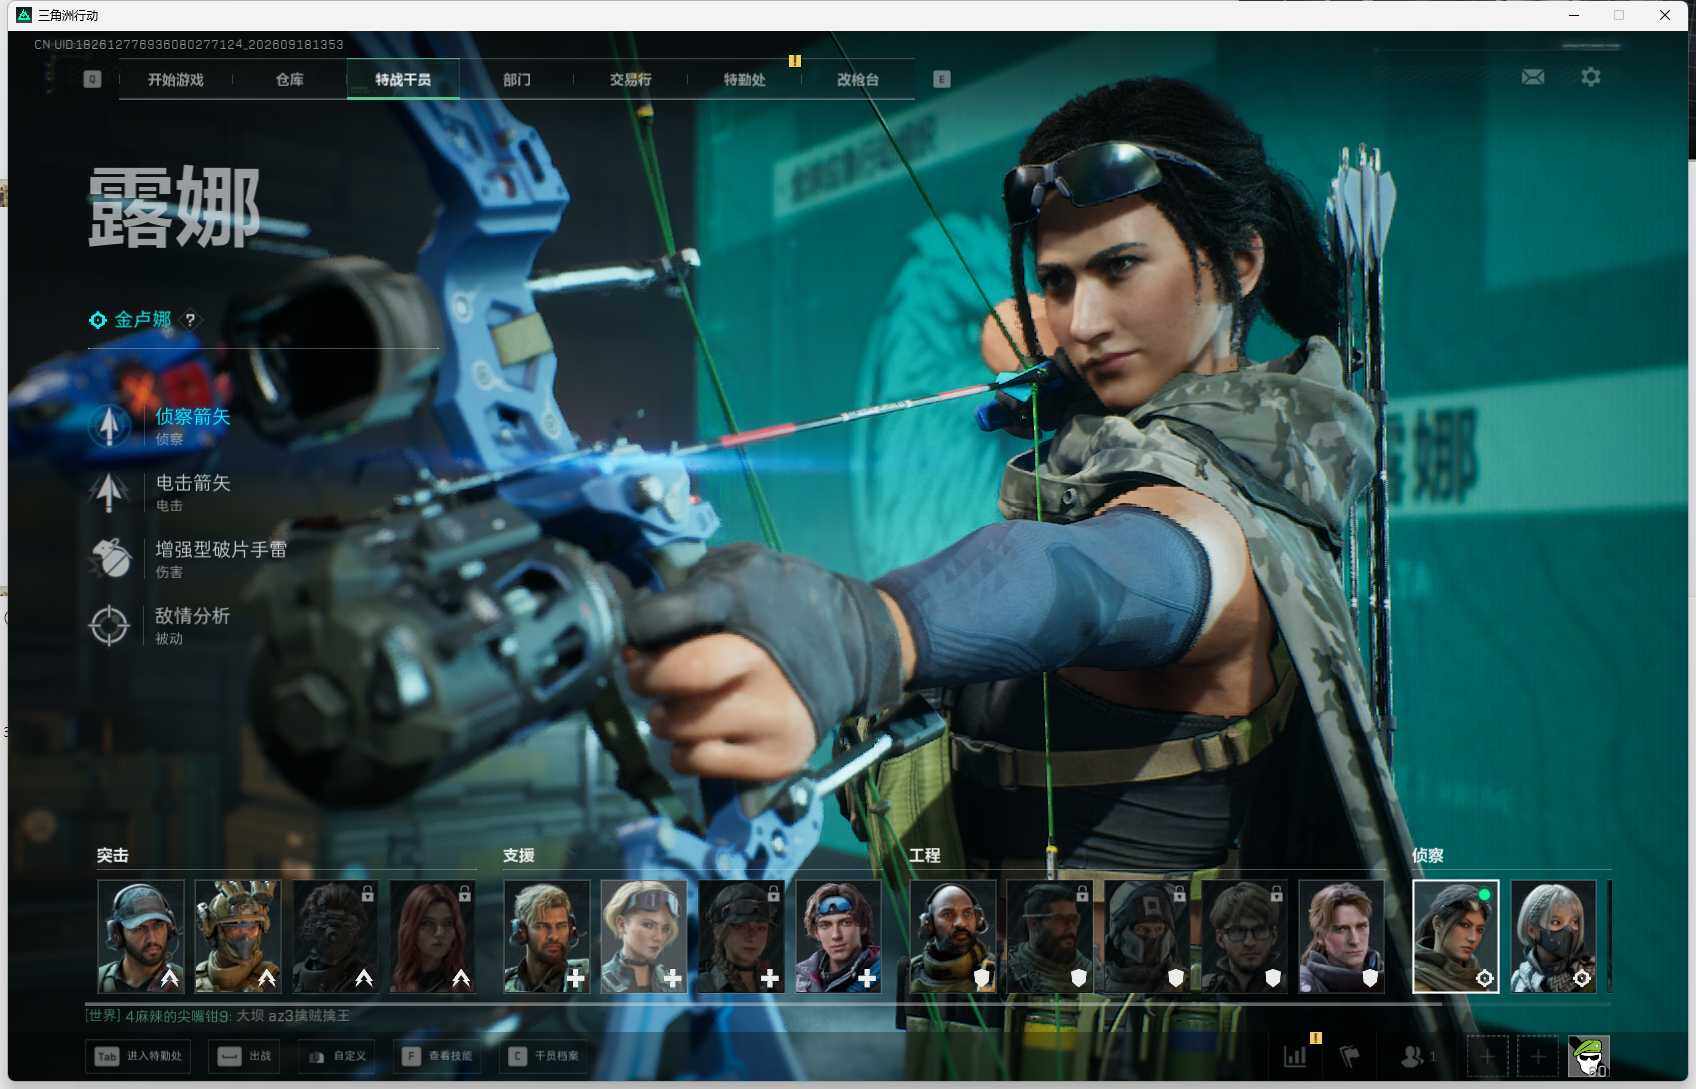Open the green beret player avatar
Screen dimensions: 1696x1089
1588,1056
